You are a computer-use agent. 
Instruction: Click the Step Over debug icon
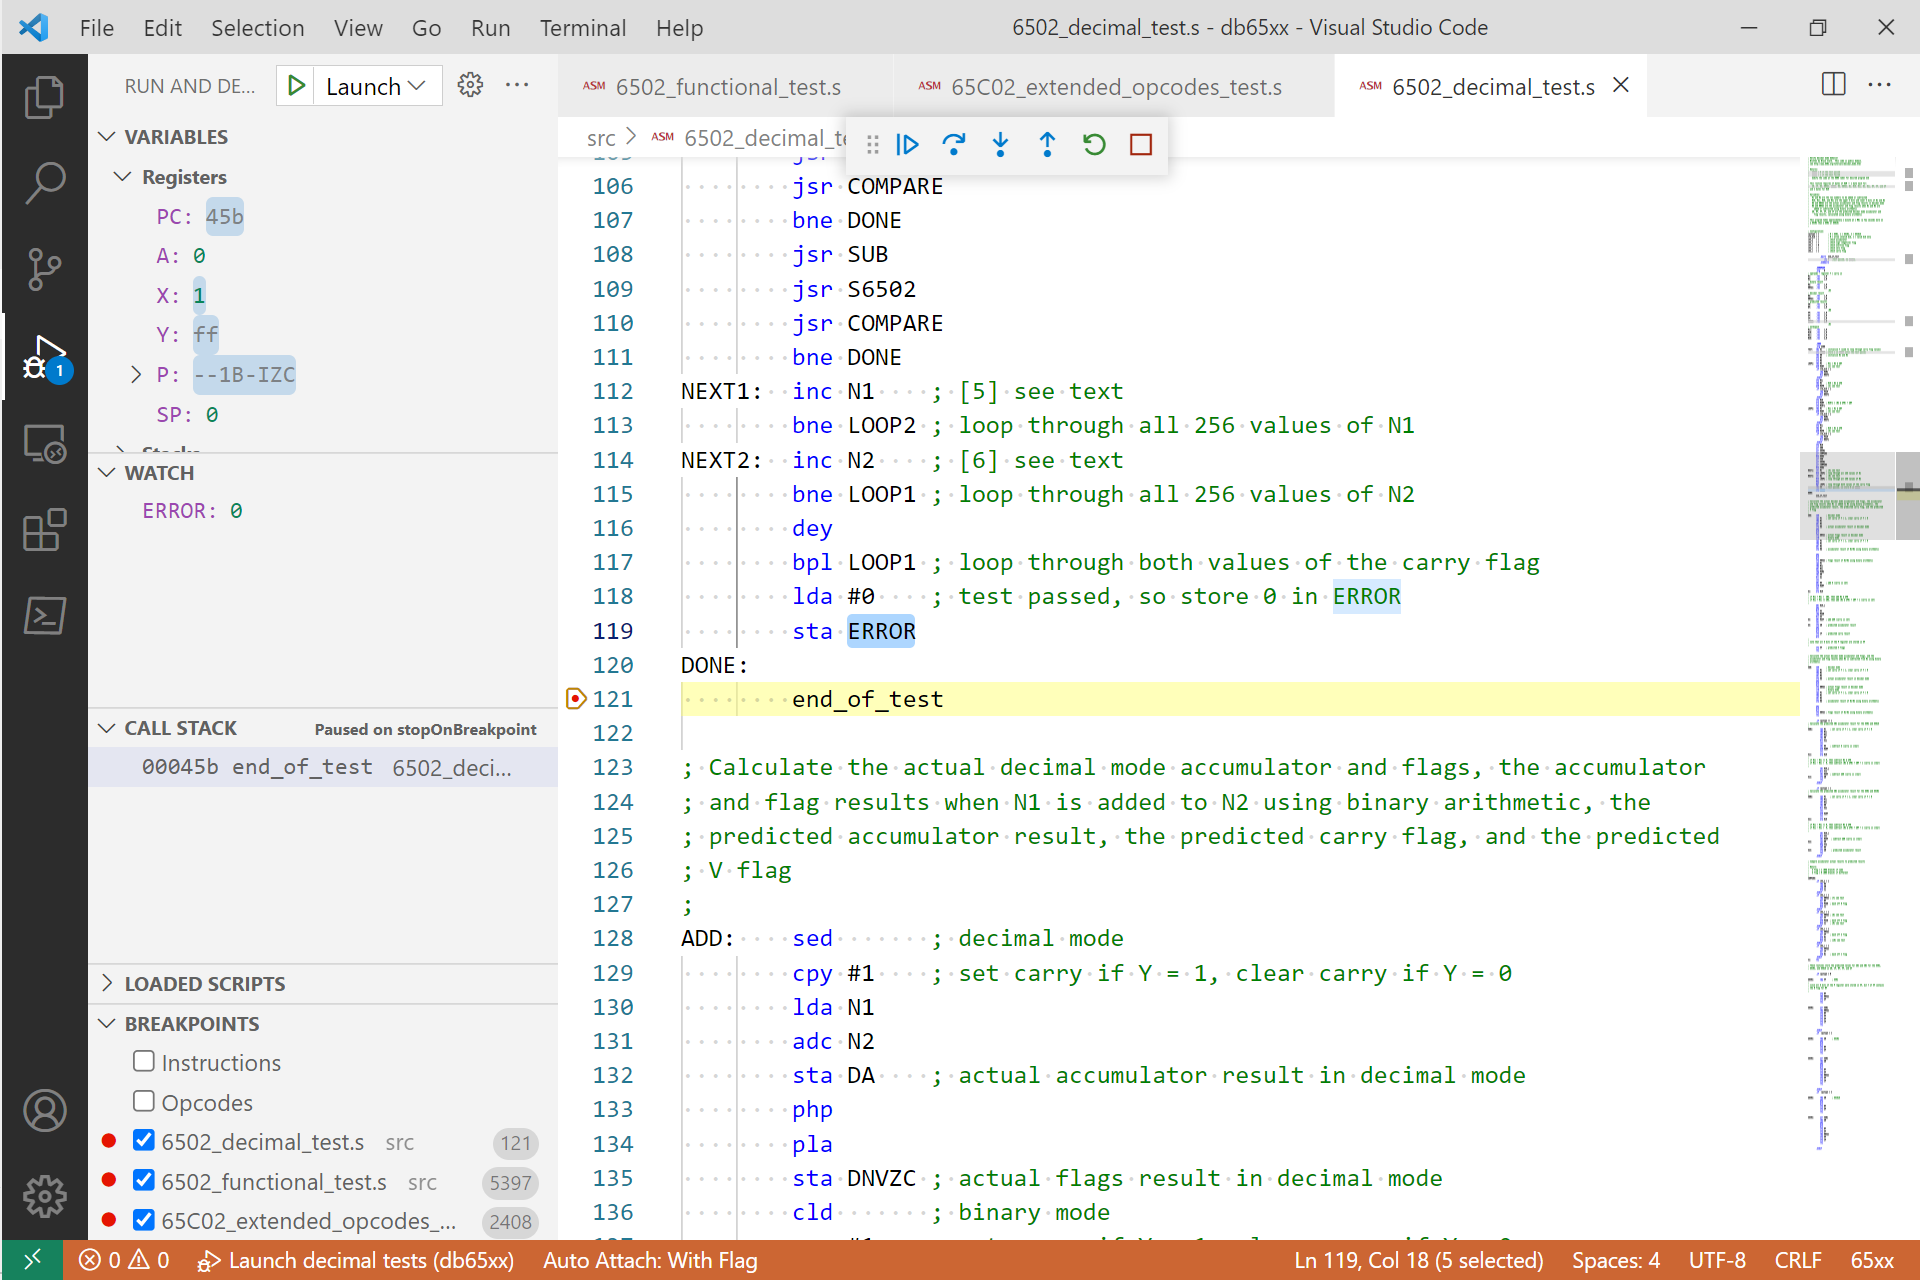point(954,144)
